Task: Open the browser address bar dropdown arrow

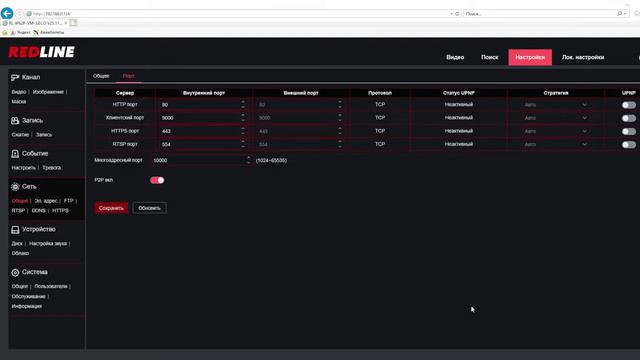Action: click(x=451, y=13)
